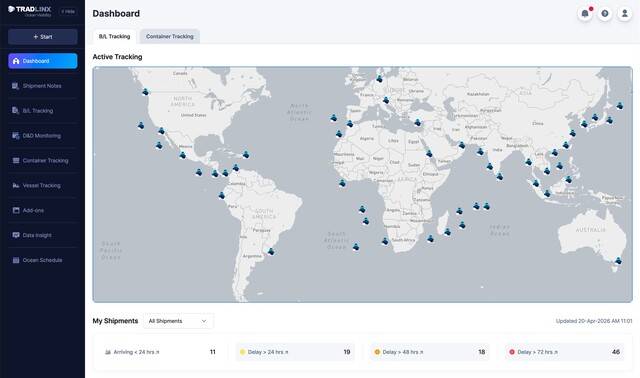Viewport: 640px width, 378px height.
Task: Click the sidebar Container Tracking icon
Action: coord(16,160)
